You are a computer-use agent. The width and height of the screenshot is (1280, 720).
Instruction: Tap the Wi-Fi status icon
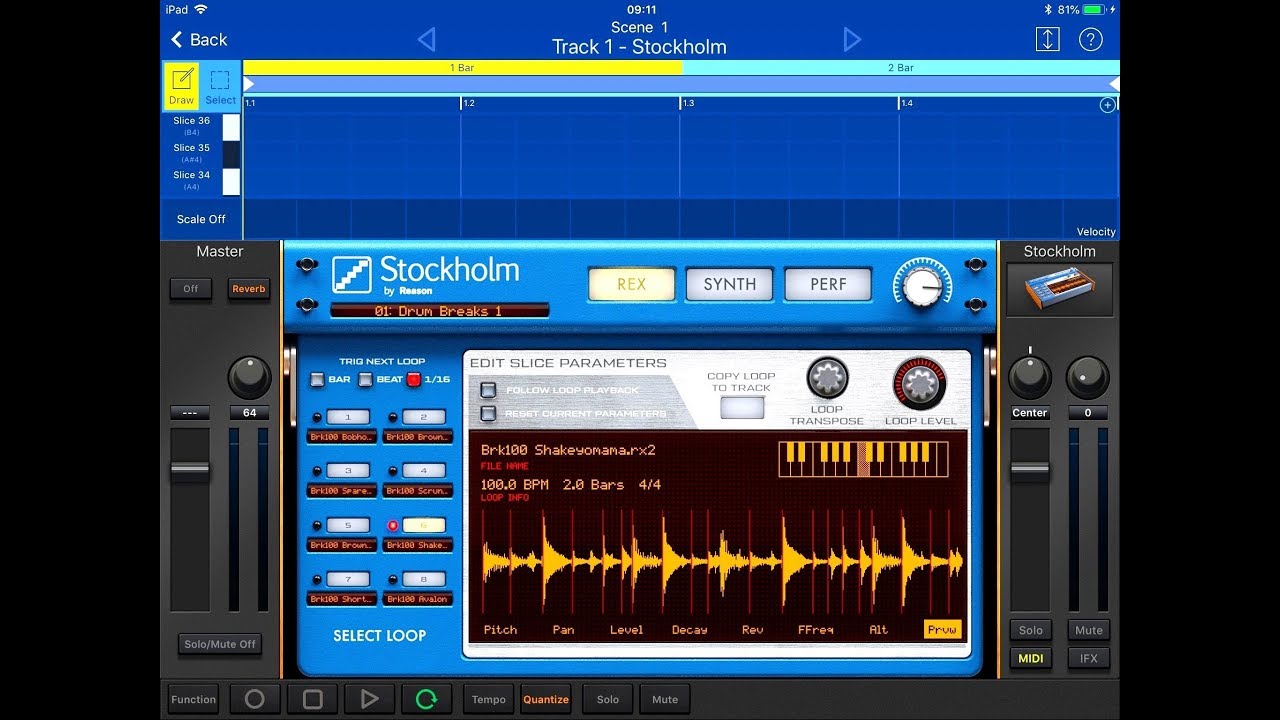(x=201, y=9)
